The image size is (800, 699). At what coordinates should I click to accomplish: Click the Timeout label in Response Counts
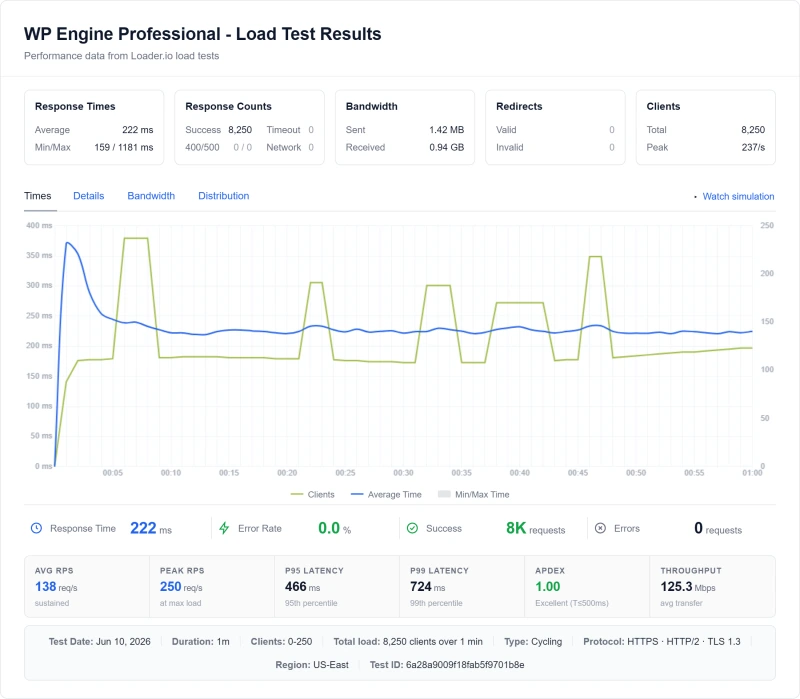click(x=283, y=130)
